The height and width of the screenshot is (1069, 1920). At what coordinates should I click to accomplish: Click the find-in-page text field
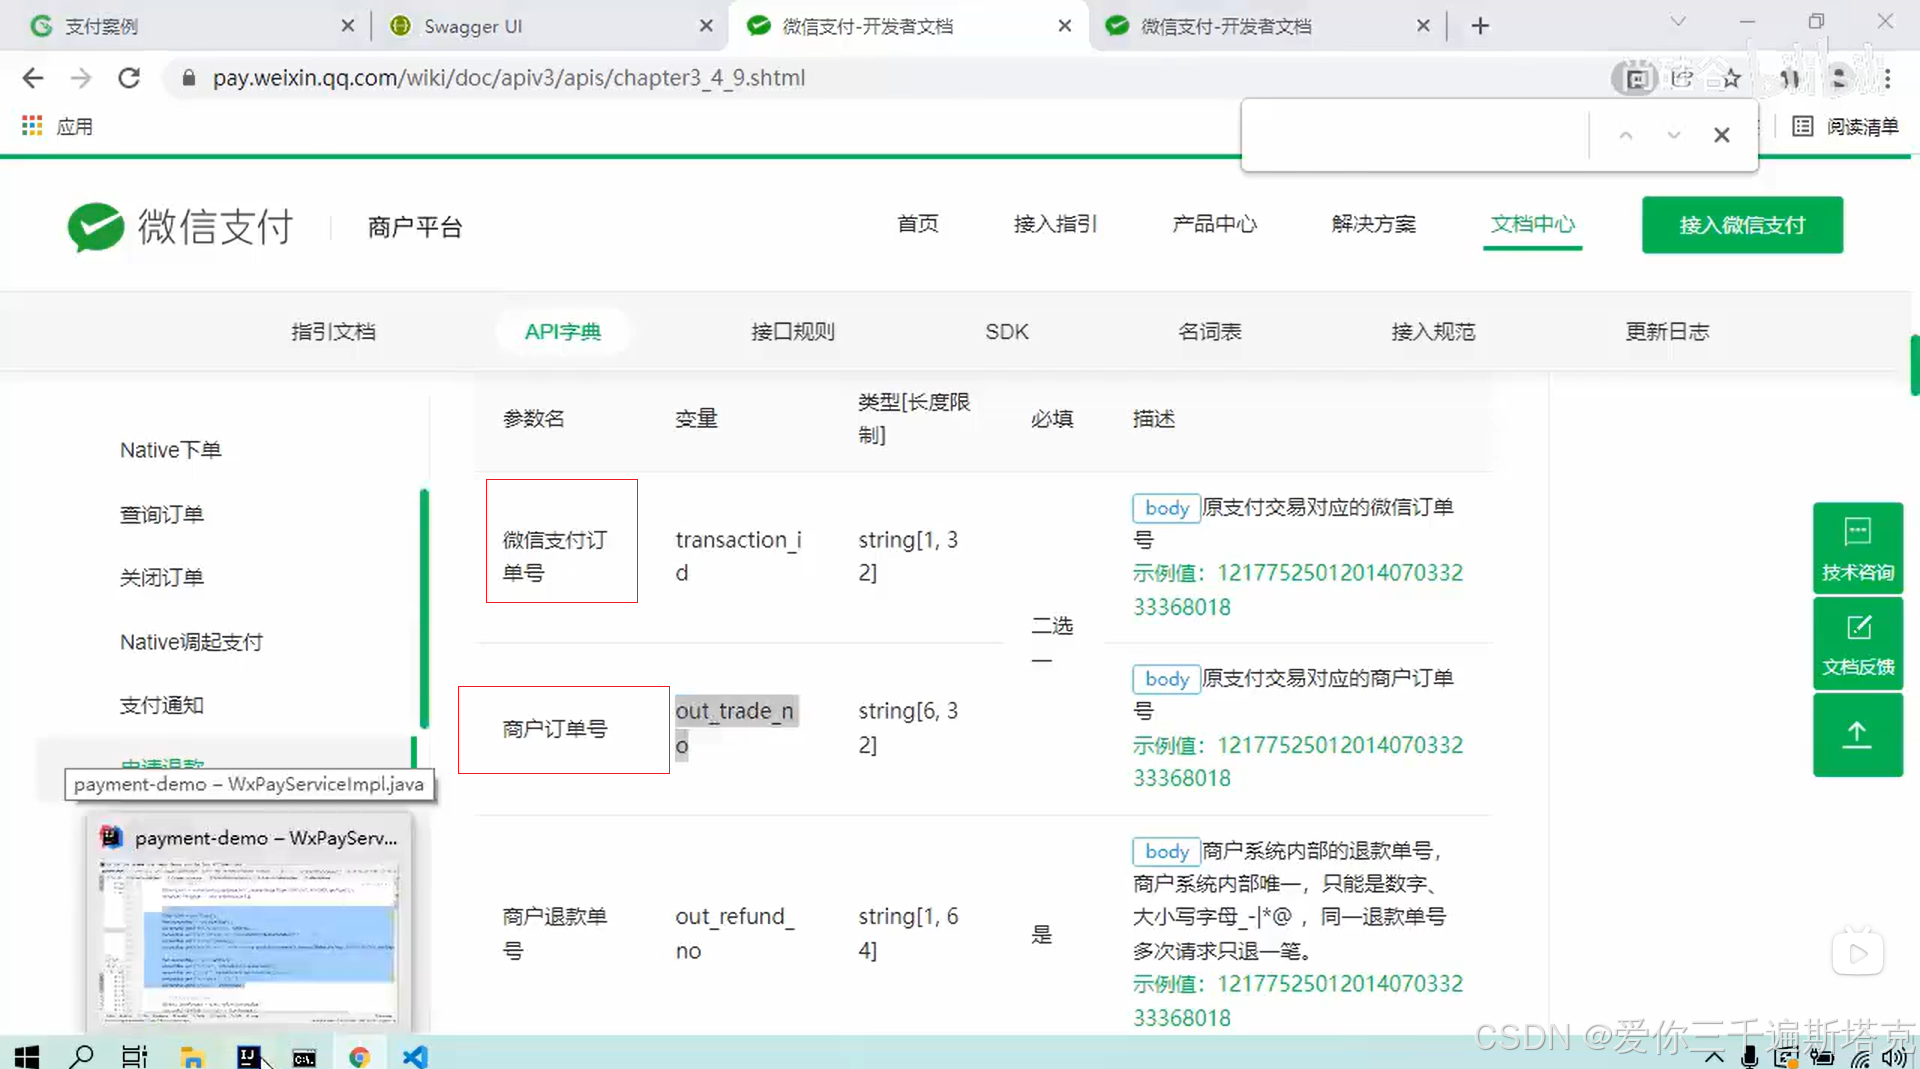[1415, 135]
